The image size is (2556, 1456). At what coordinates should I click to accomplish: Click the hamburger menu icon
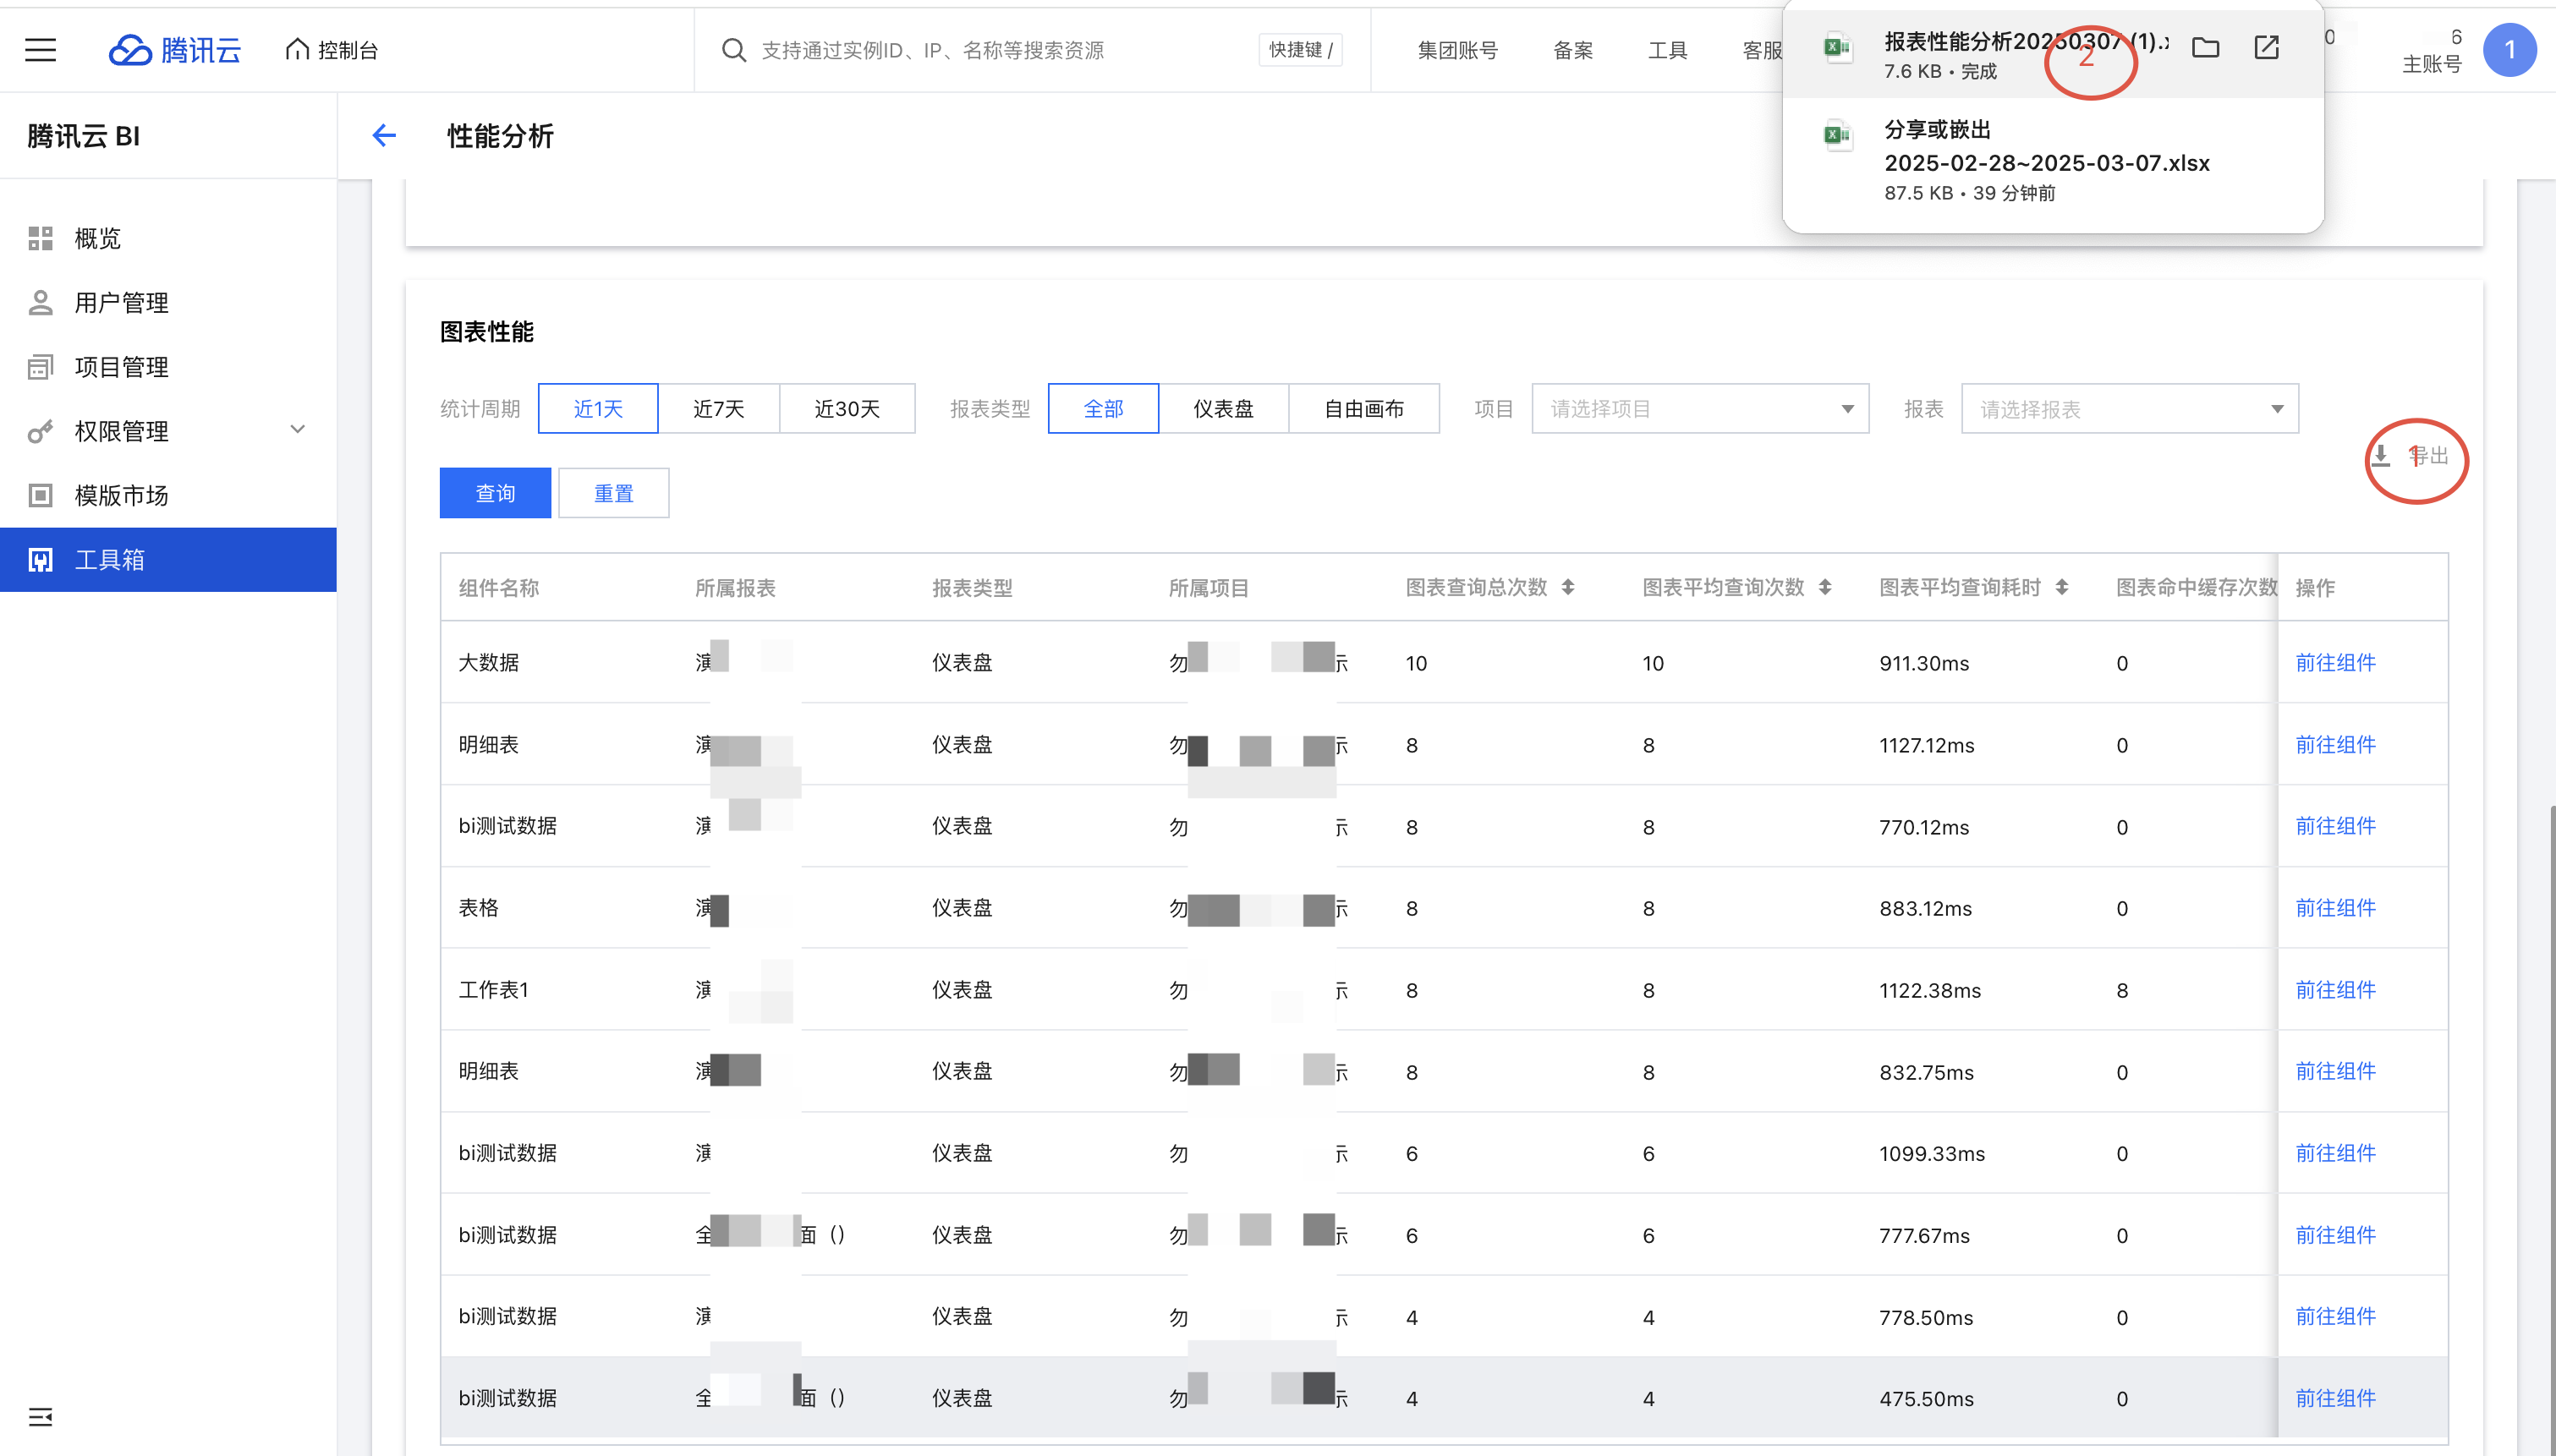point(40,50)
